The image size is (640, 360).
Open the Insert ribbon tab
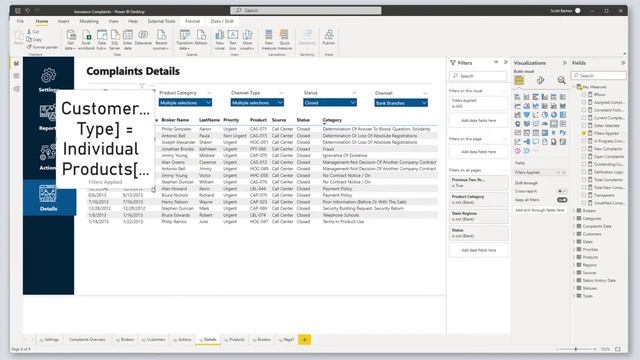tap(63, 21)
